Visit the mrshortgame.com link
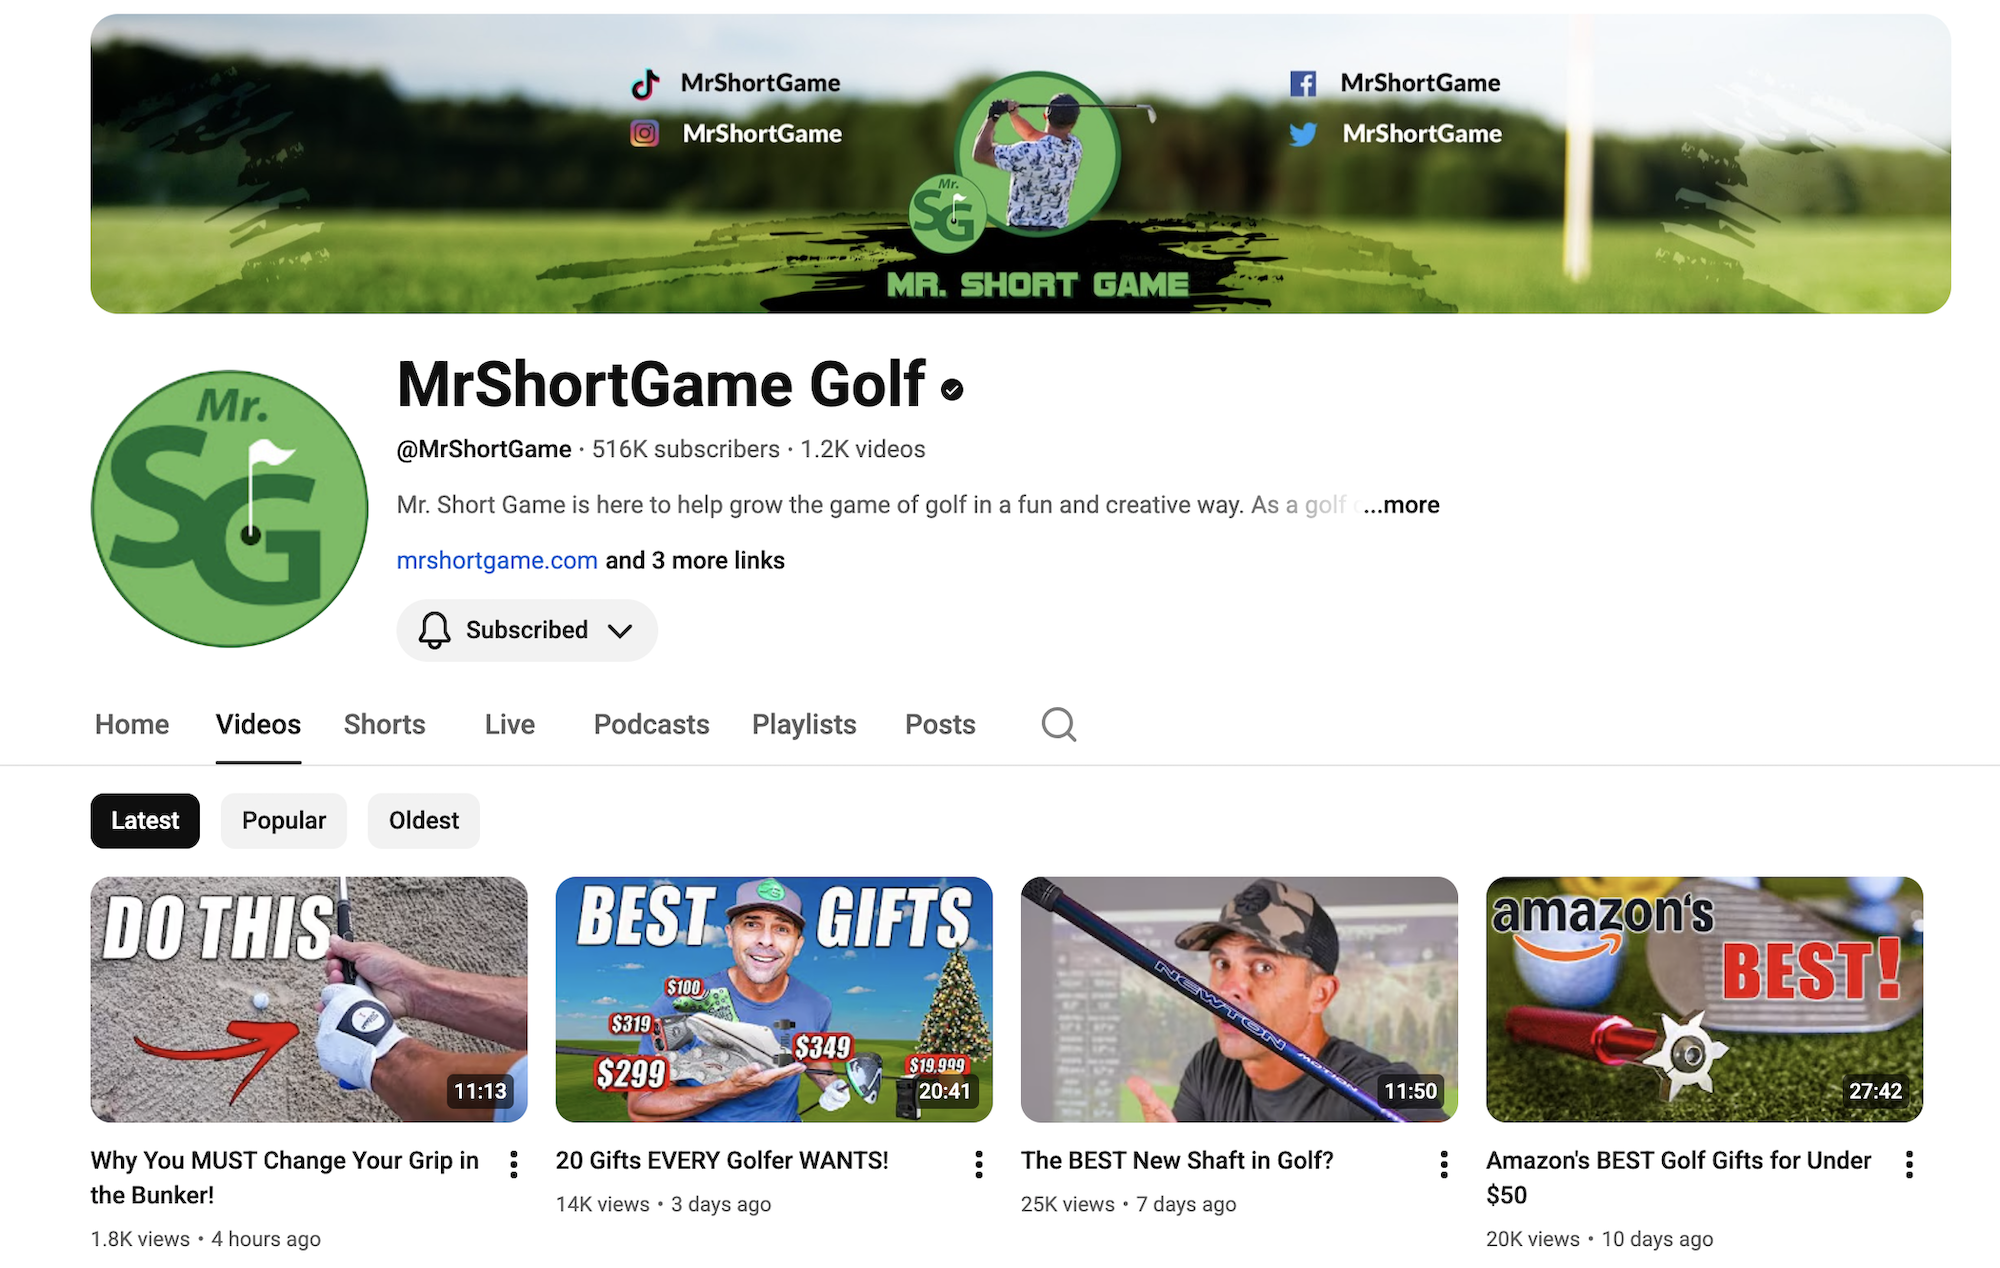Viewport: 2000px width, 1268px height. (x=497, y=561)
